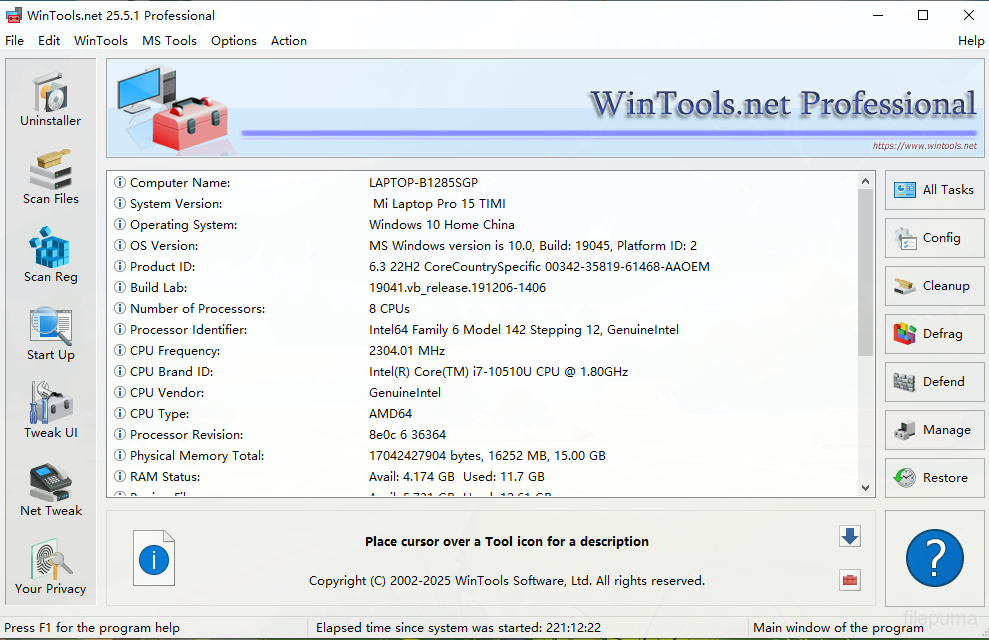Click the info icon beside Product ID
The image size is (989, 640).
(120, 266)
